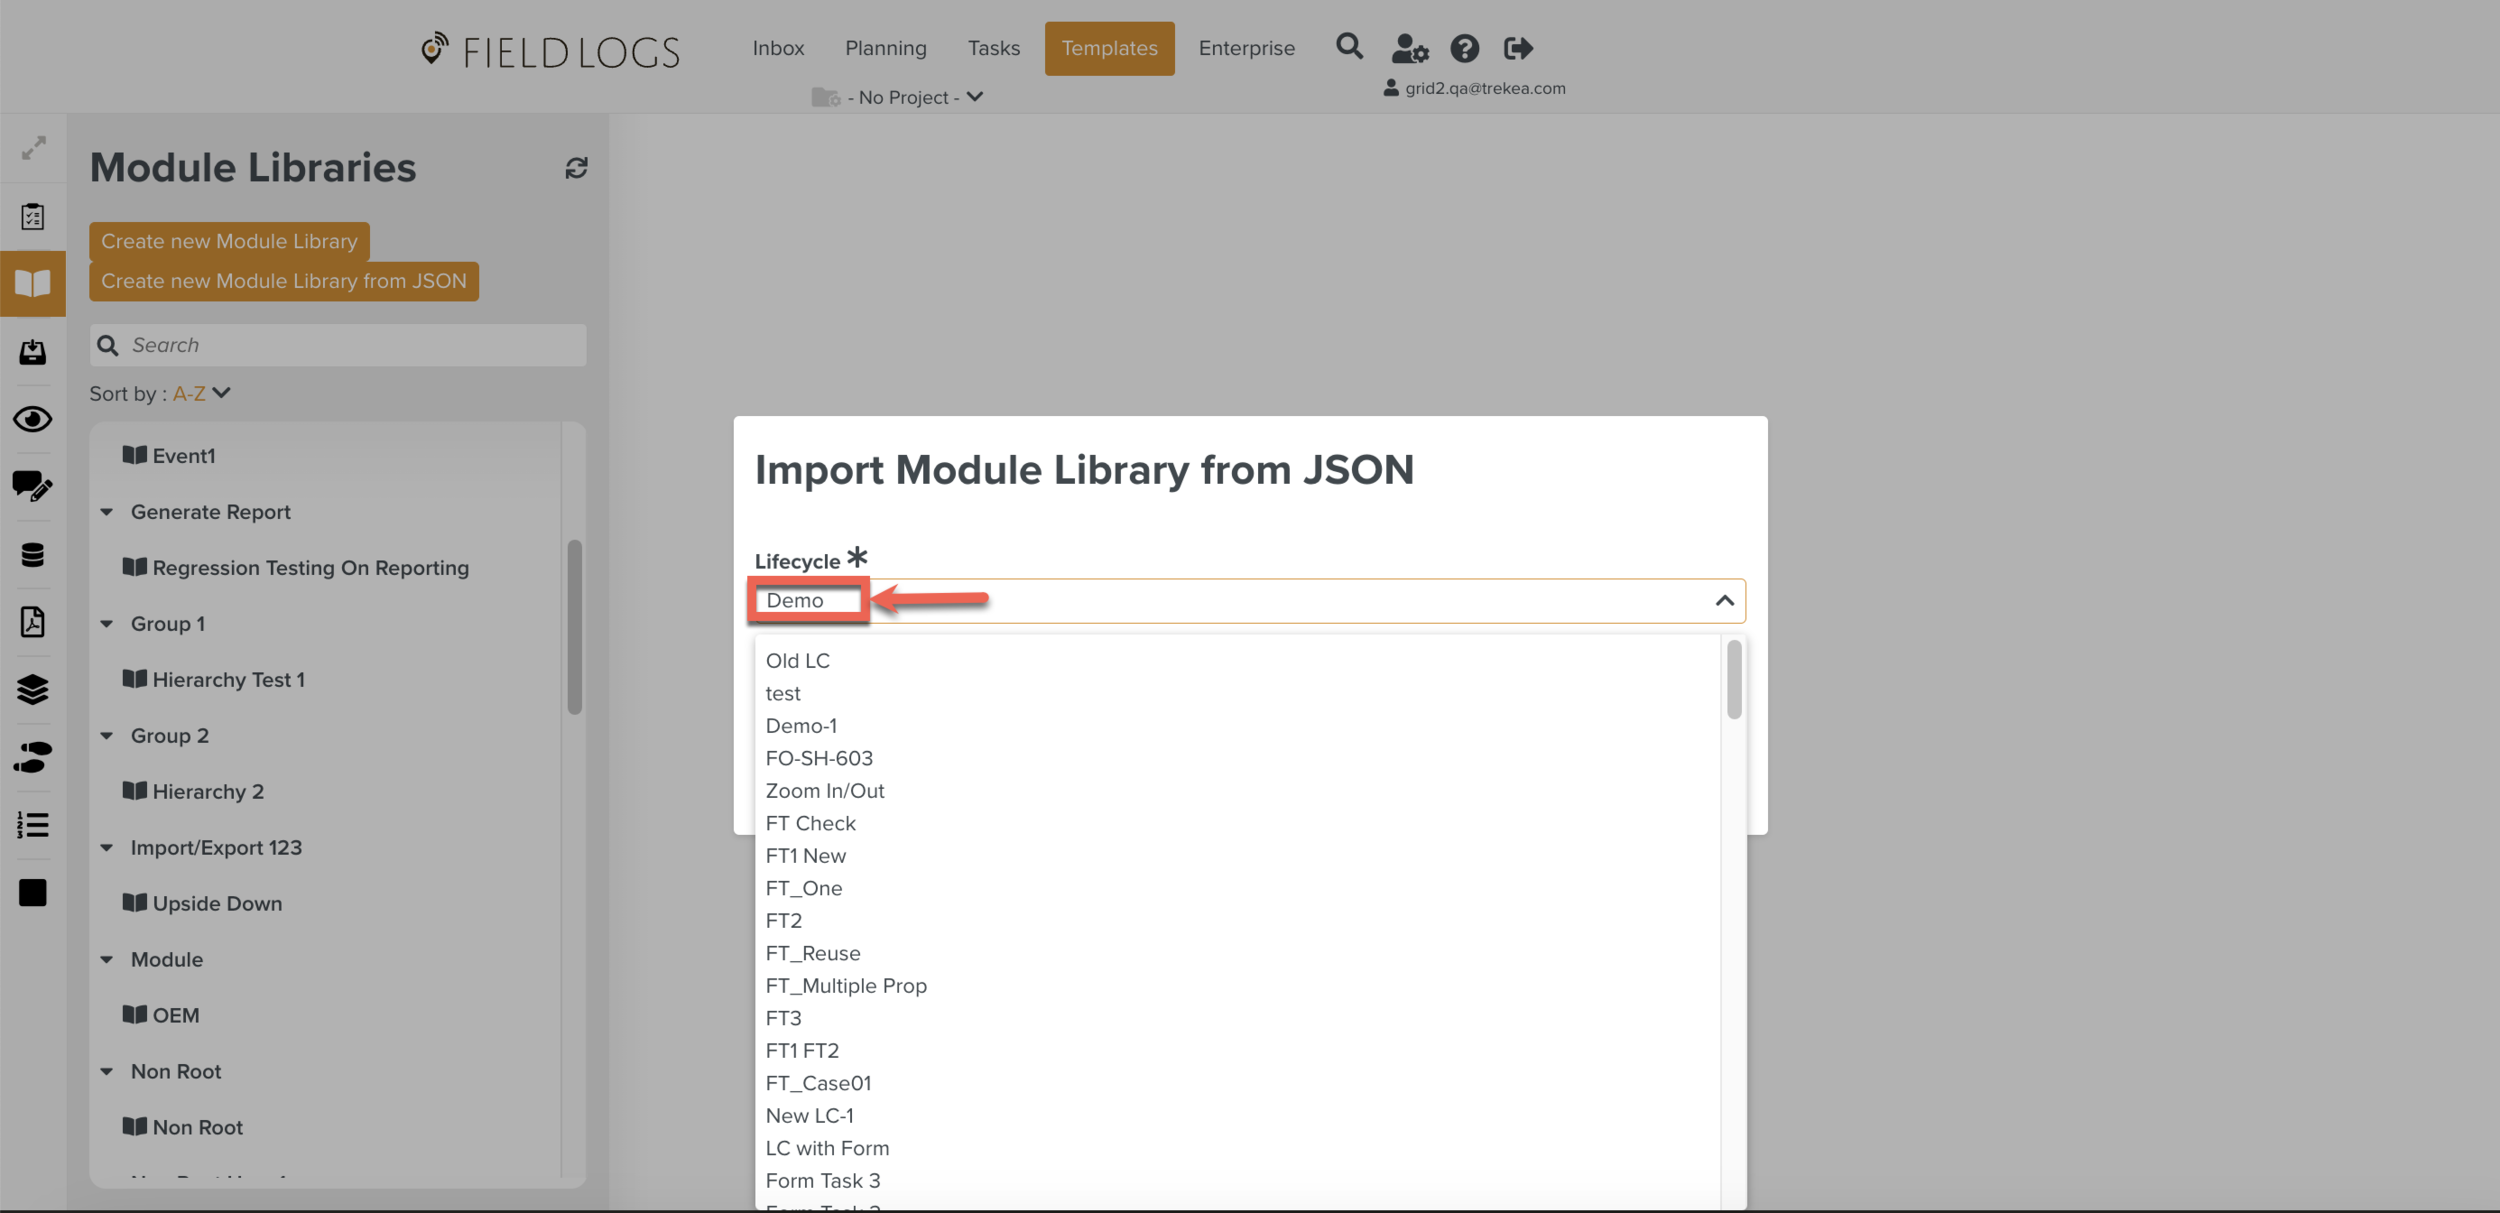Collapse the Lifecycle dropdown chevron

(x=1724, y=601)
